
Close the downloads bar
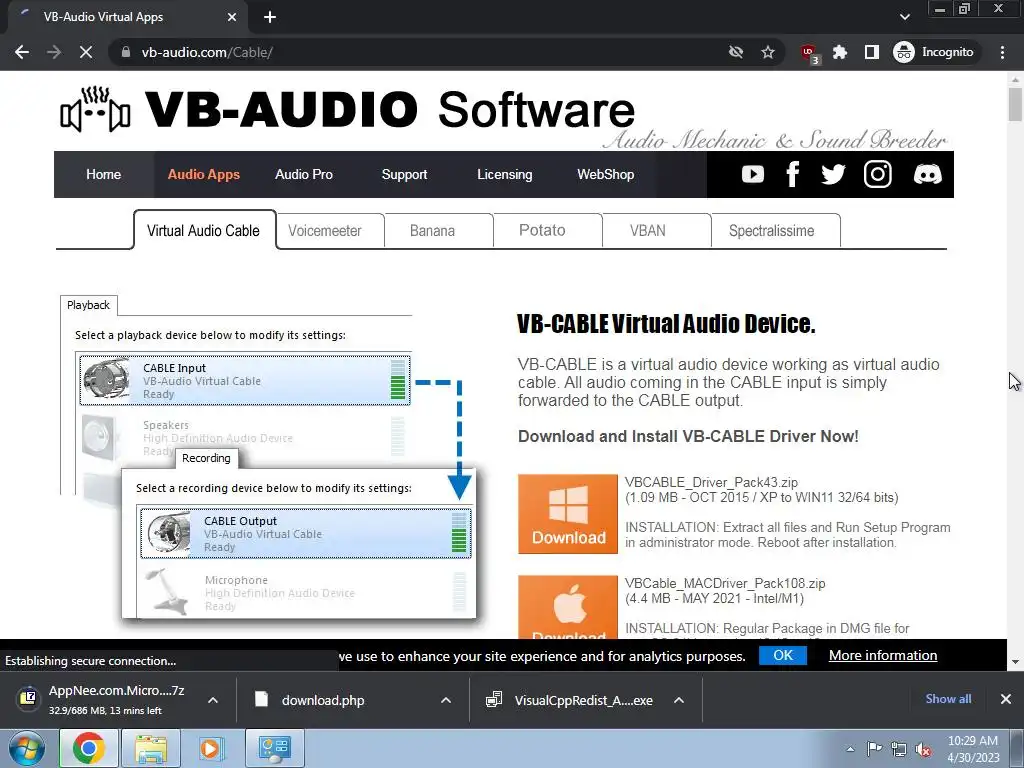1006,699
